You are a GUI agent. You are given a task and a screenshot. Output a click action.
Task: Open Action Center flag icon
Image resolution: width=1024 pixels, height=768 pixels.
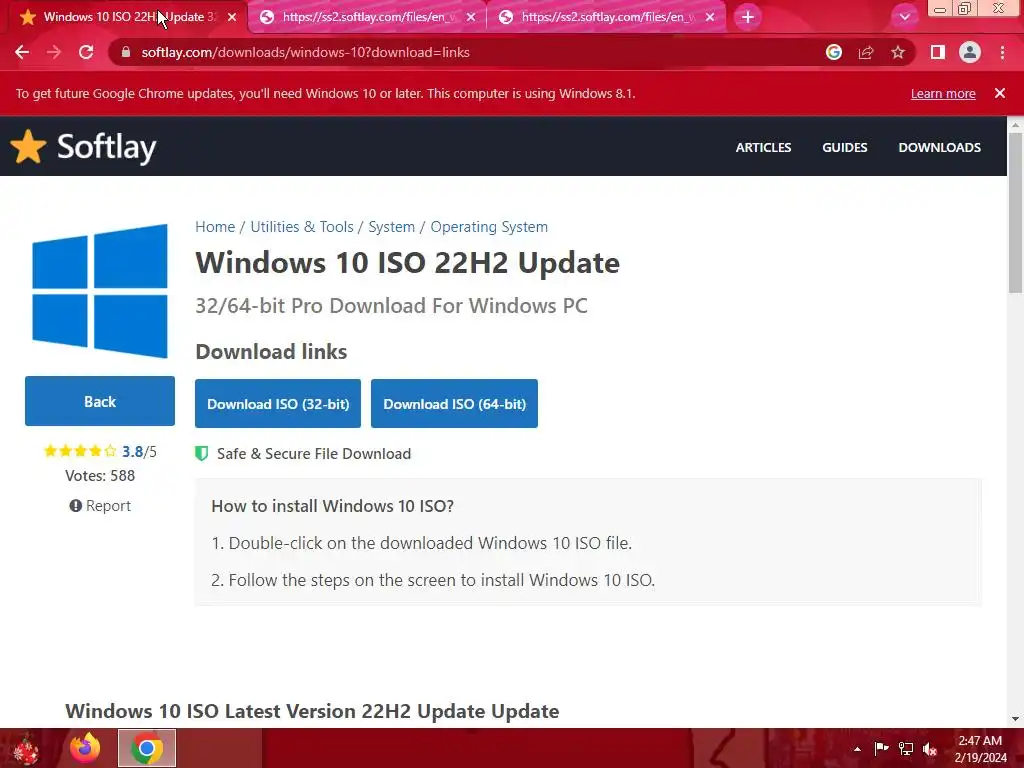[x=881, y=748]
